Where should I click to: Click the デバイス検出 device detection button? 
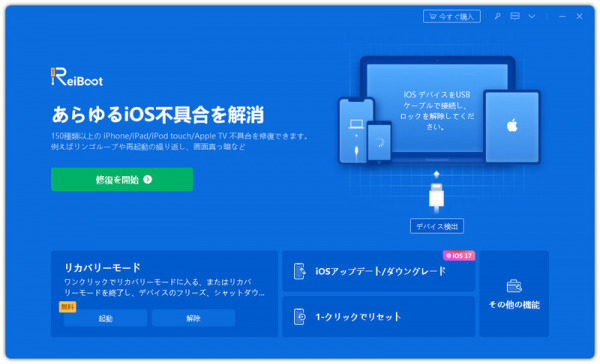[x=437, y=226]
